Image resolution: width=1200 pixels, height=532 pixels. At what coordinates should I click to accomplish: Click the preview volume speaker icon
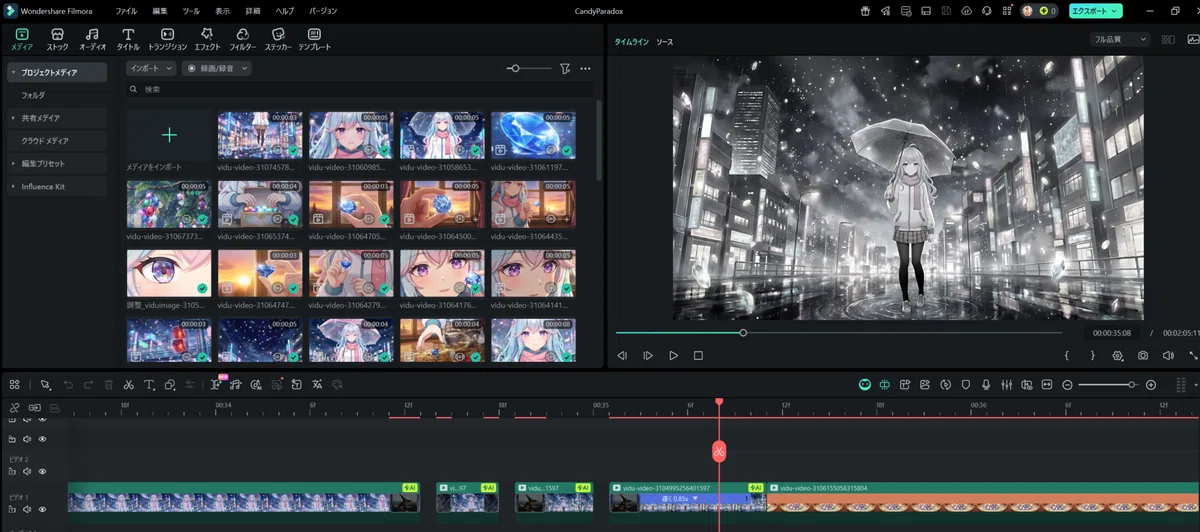[1168, 355]
